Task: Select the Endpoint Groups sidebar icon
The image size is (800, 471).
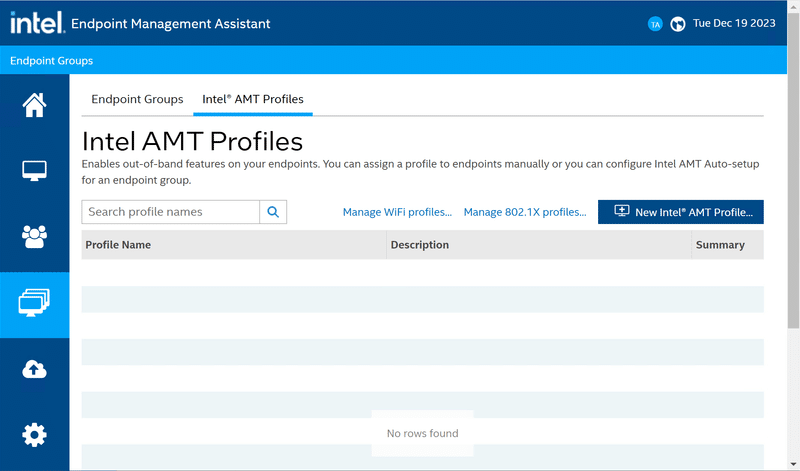Action: point(34,302)
